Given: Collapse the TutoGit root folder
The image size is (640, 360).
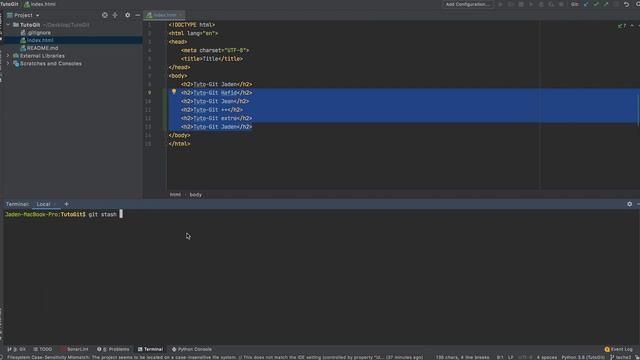Looking at the screenshot, I should (8, 25).
